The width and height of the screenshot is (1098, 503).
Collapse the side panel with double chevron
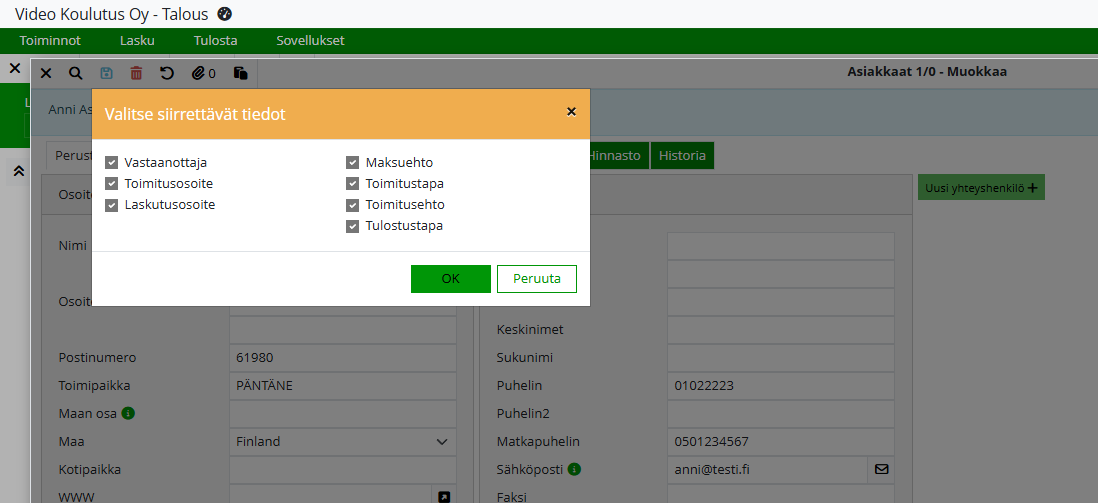pyautogui.click(x=18, y=171)
